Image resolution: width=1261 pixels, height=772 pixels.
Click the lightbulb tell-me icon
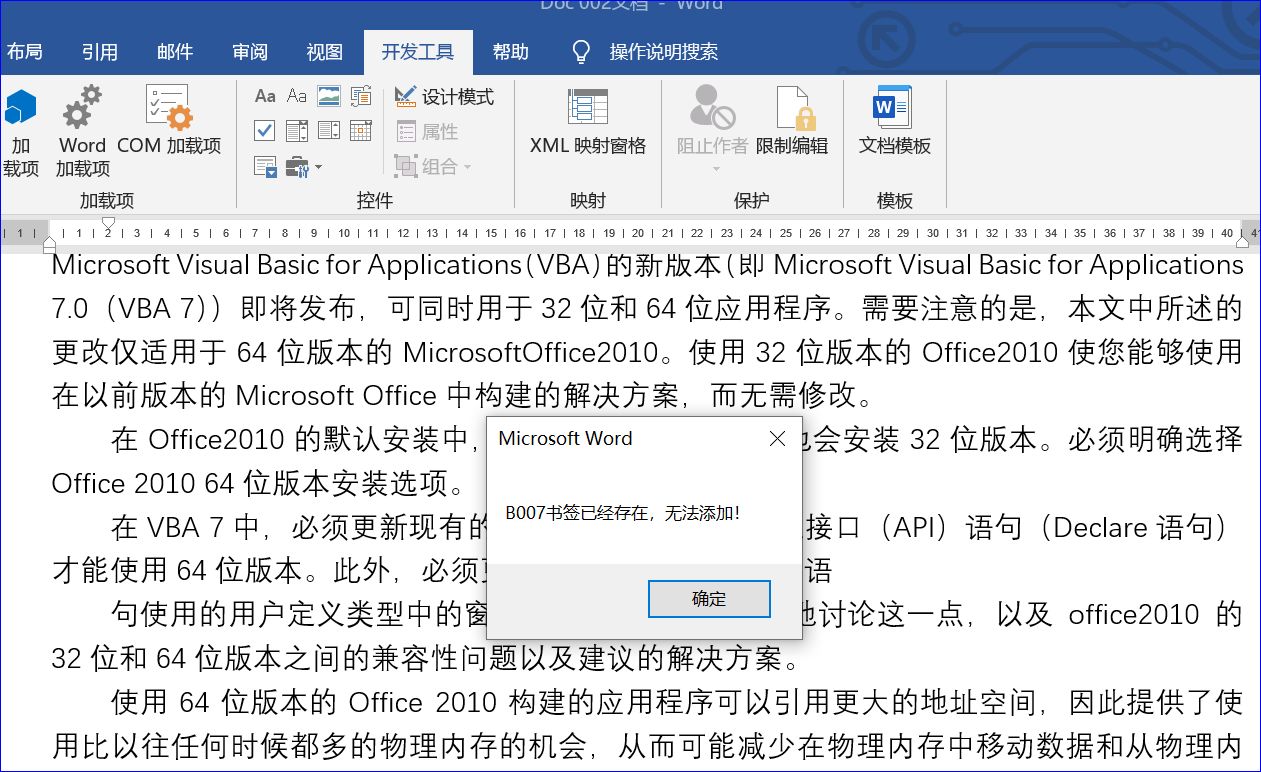point(581,52)
